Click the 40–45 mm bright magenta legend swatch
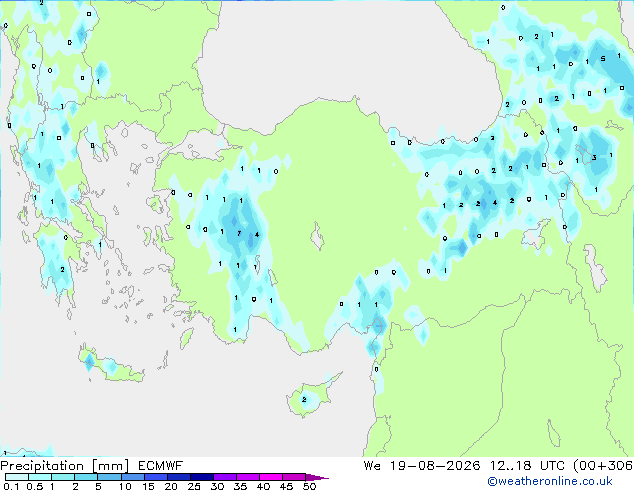Image resolution: width=634 pixels, height=490 pixels. pyautogui.click(x=271, y=477)
